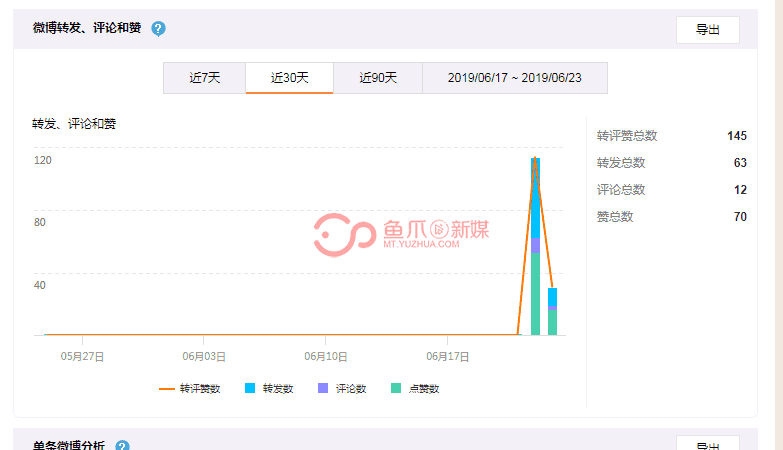Toggle the 点赞数 legend entry
Viewport: 783px width, 450px height.
[415, 389]
